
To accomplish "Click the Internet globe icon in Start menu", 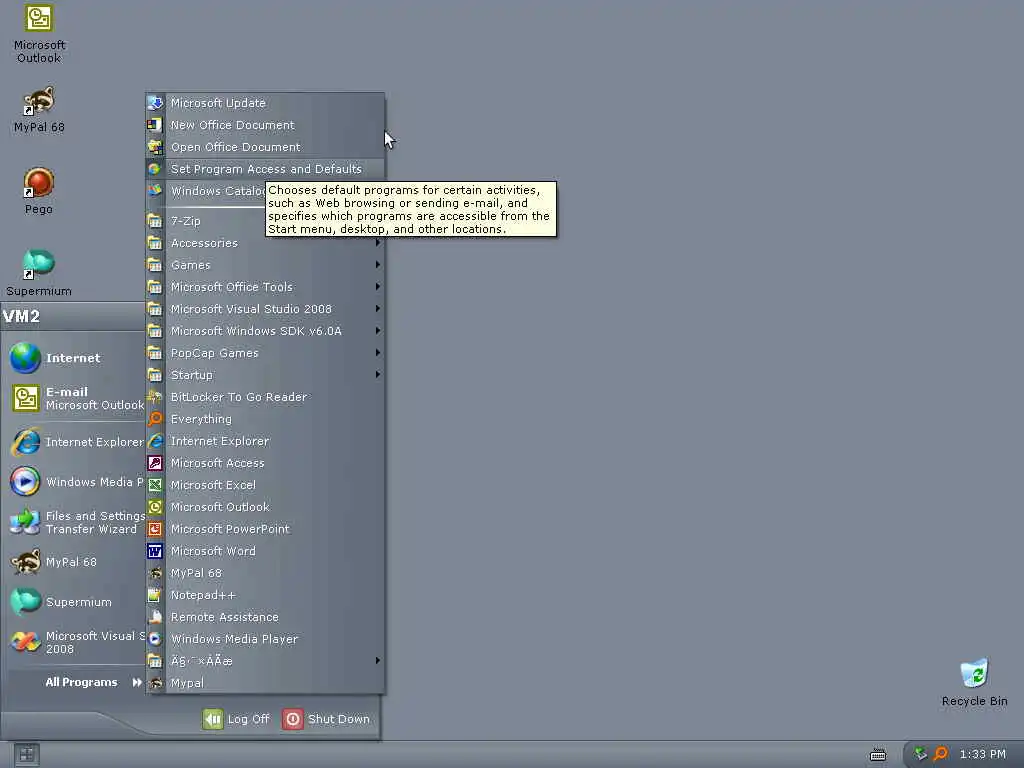I will pos(25,358).
